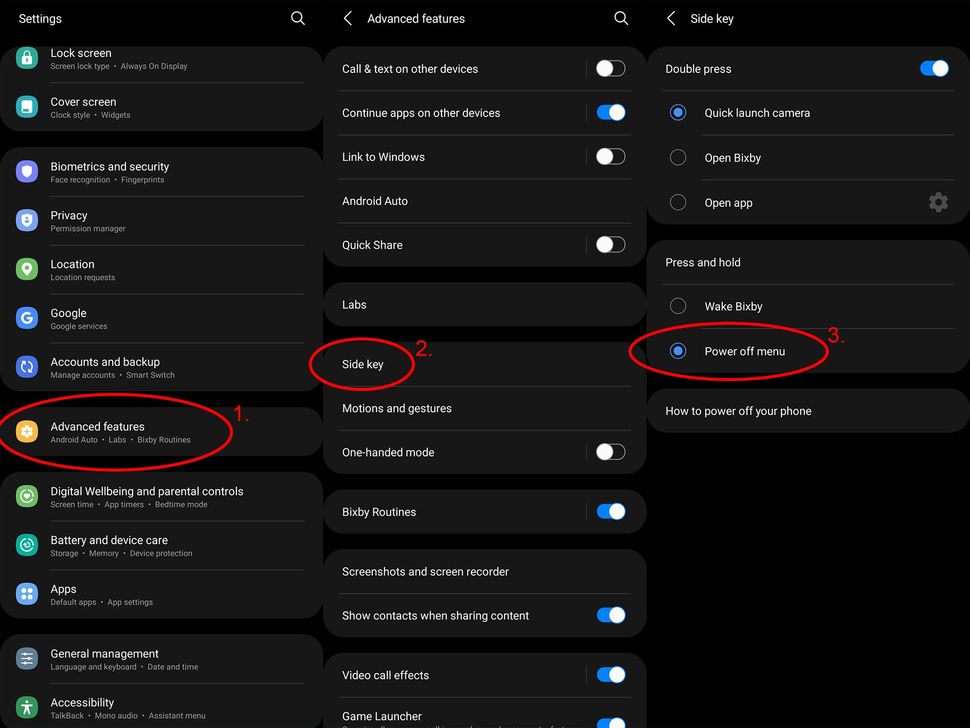Select the Open Bixby radio option
Screen dimensions: 970x728
[x=678, y=158]
